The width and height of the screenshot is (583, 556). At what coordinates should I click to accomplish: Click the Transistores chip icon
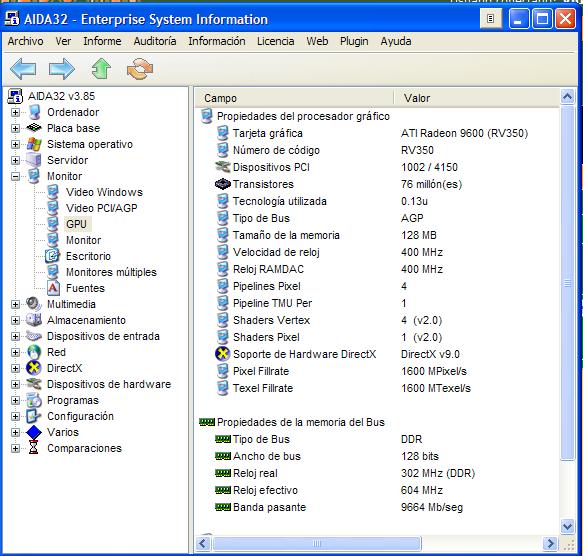pyautogui.click(x=223, y=184)
